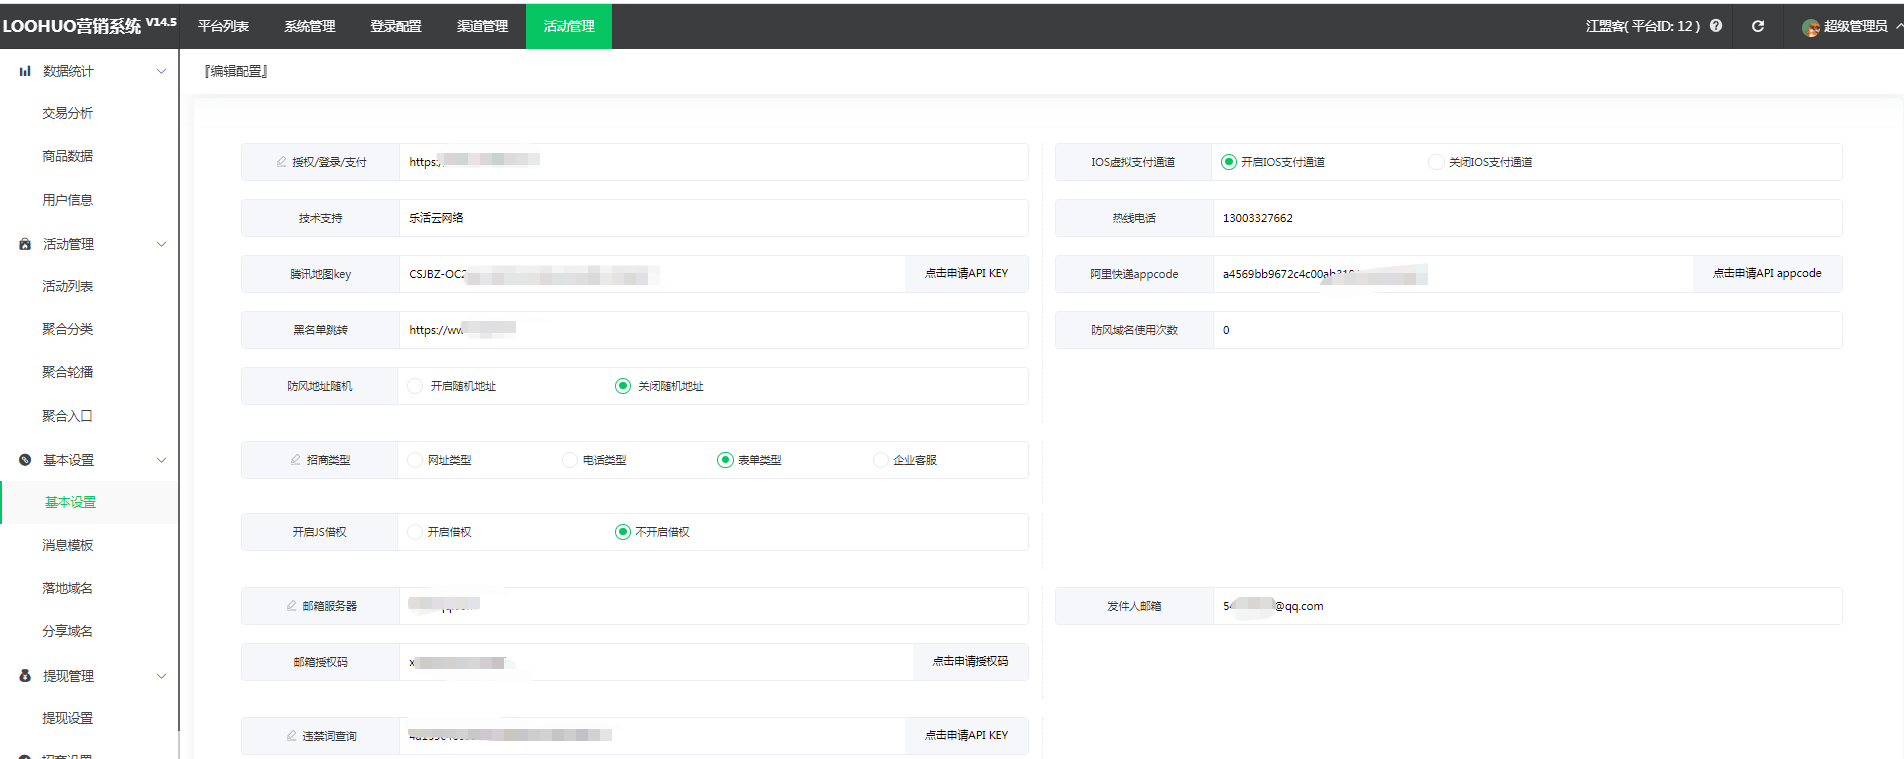Select 开启IOS支付通道 radio option
The height and width of the screenshot is (759, 1904).
(1229, 162)
